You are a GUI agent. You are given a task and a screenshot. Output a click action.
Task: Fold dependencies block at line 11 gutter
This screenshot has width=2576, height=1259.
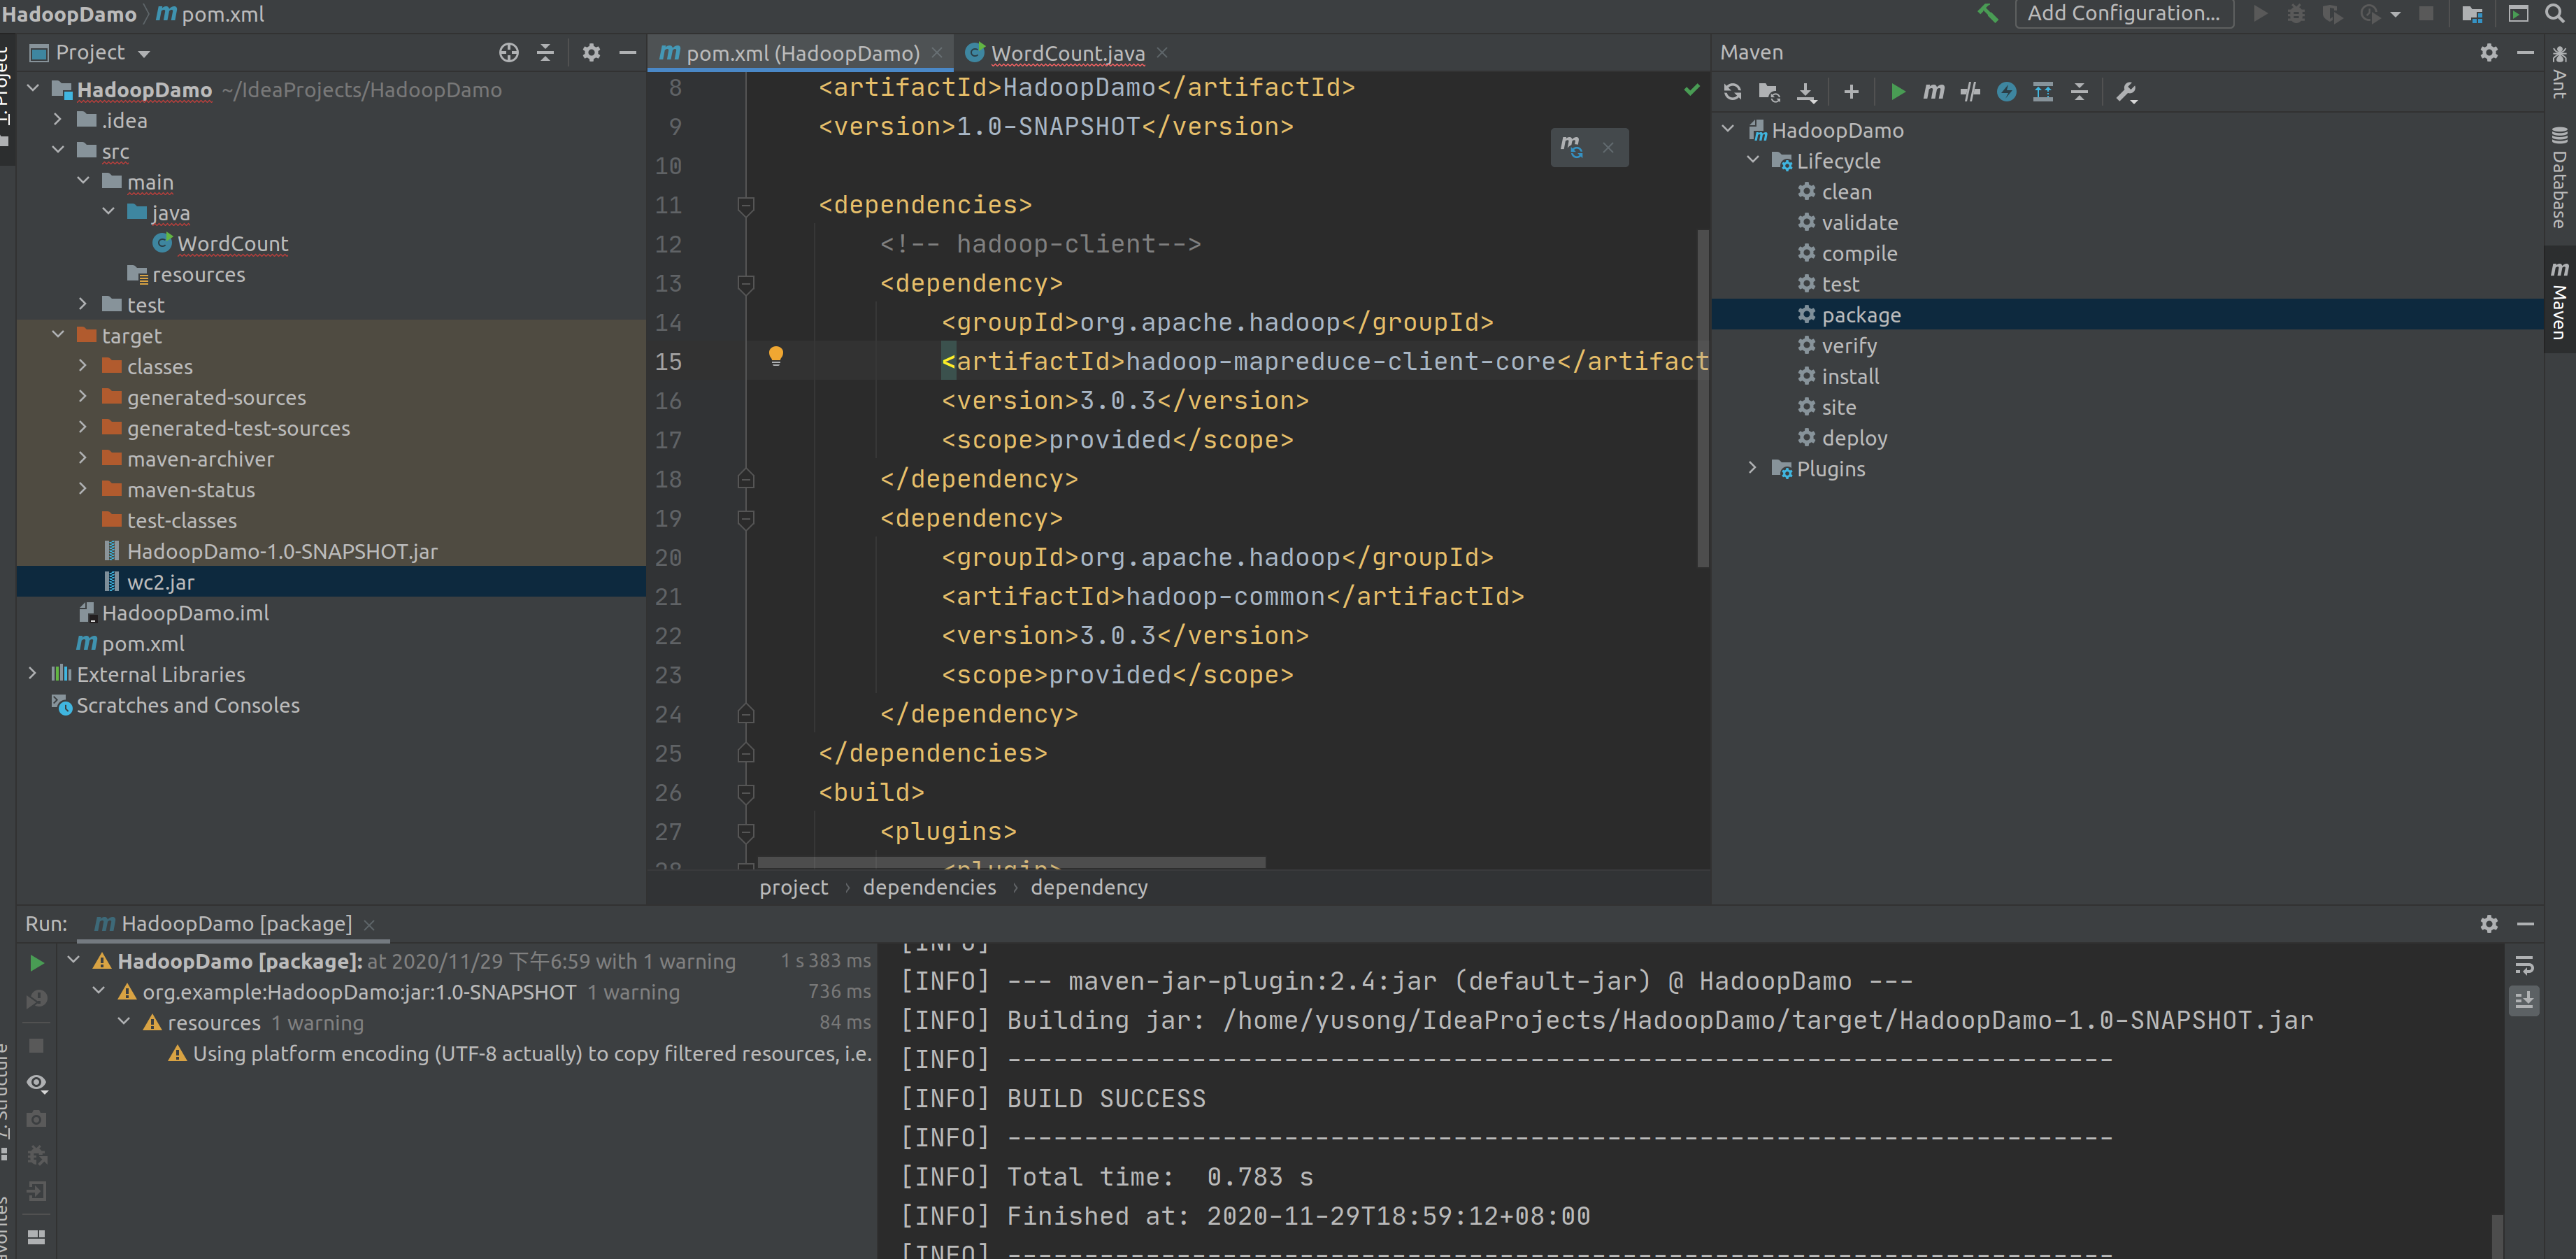click(x=745, y=206)
